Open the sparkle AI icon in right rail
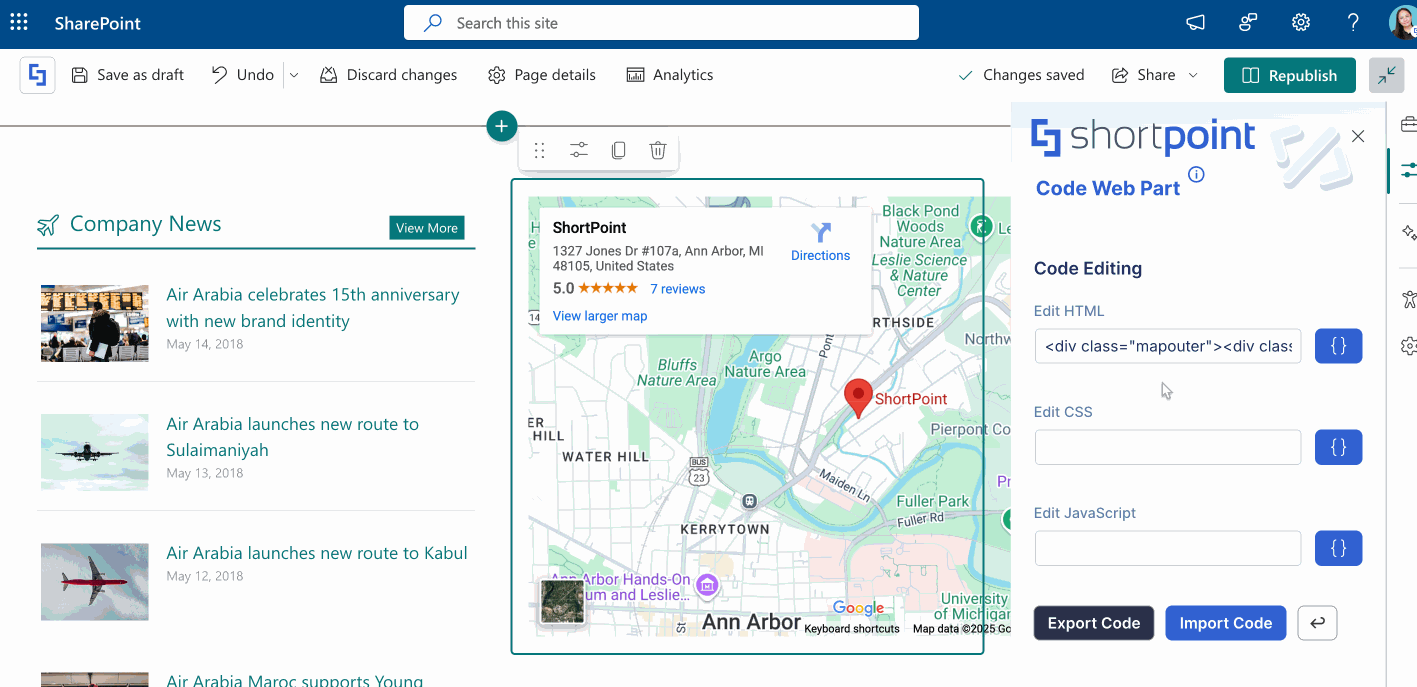 point(1408,232)
